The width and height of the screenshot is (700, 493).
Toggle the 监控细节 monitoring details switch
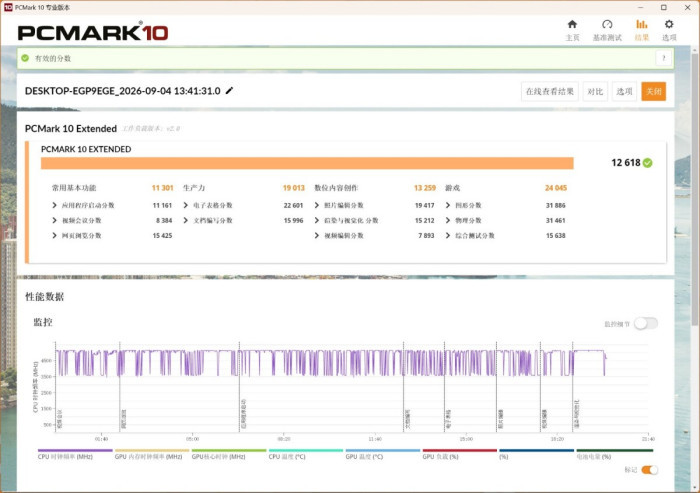tap(646, 323)
